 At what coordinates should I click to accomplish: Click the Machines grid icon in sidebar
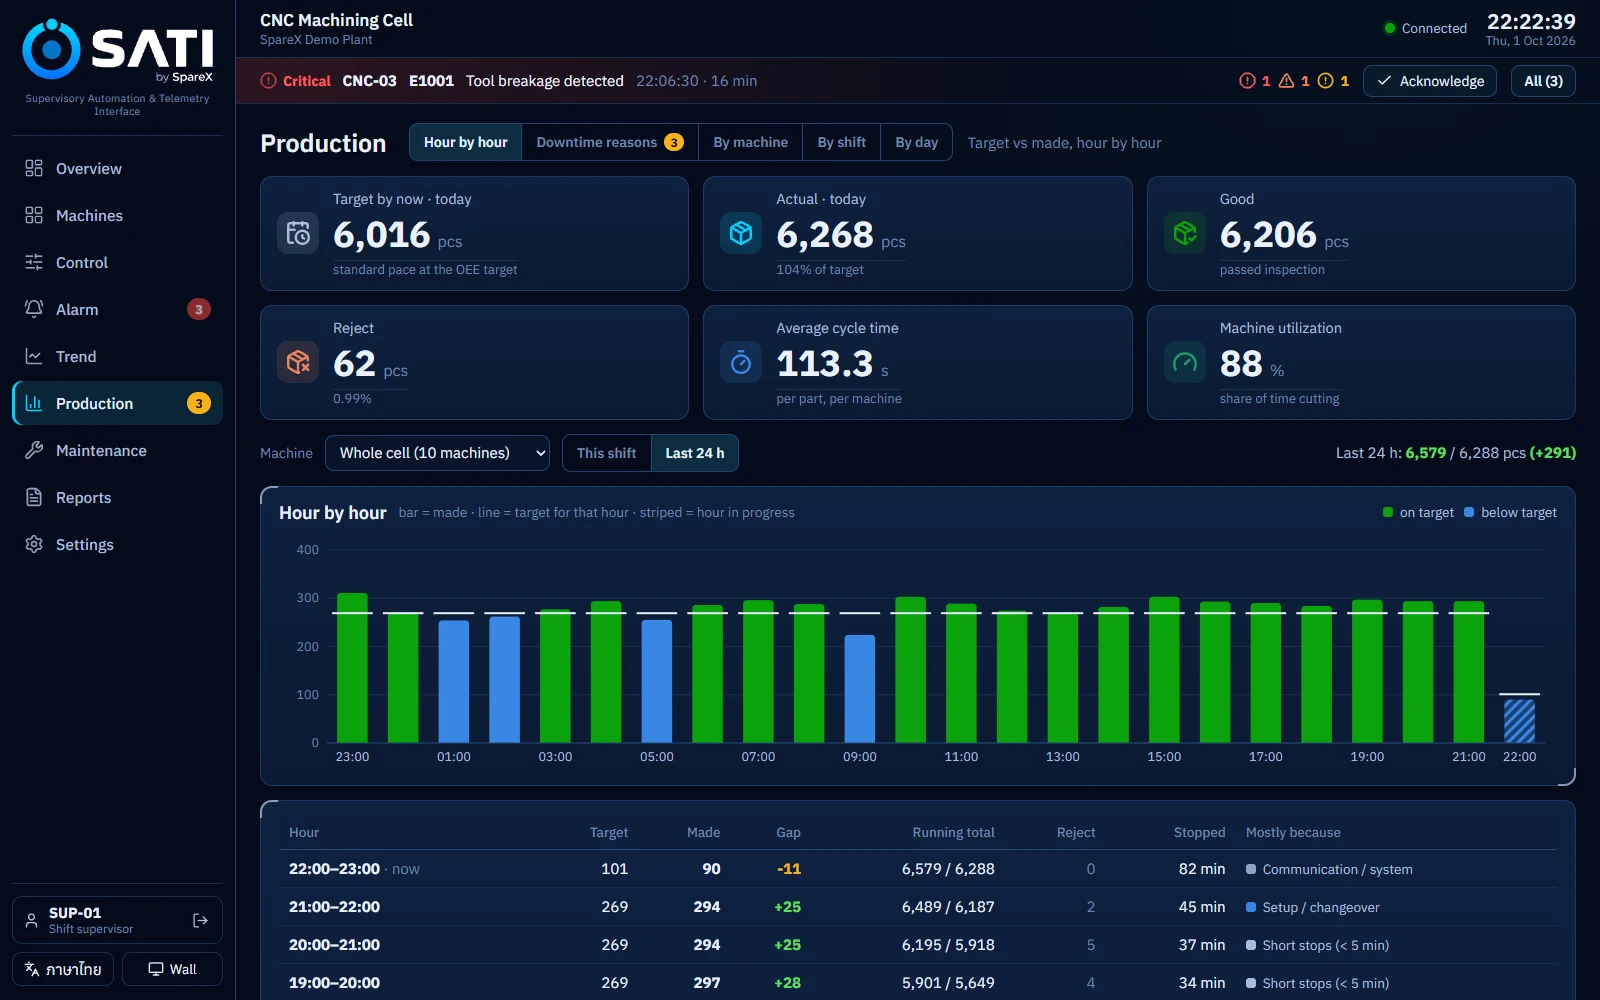34,215
